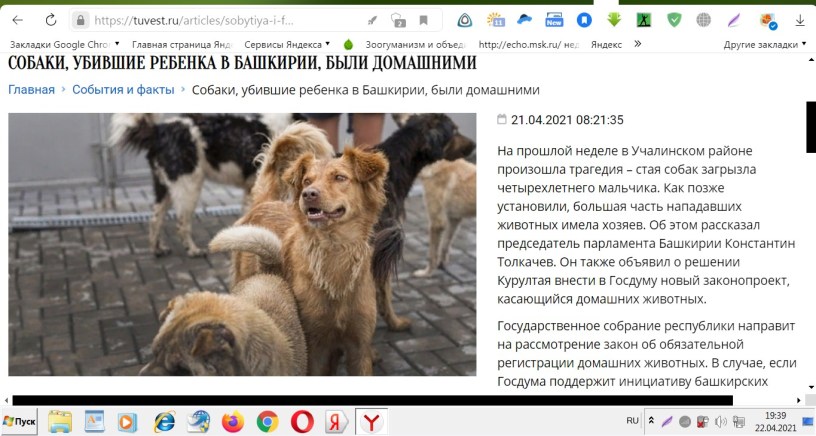This screenshot has height=436, width=816.
Task: Open the События и факты breadcrumb link
Action: 123,89
